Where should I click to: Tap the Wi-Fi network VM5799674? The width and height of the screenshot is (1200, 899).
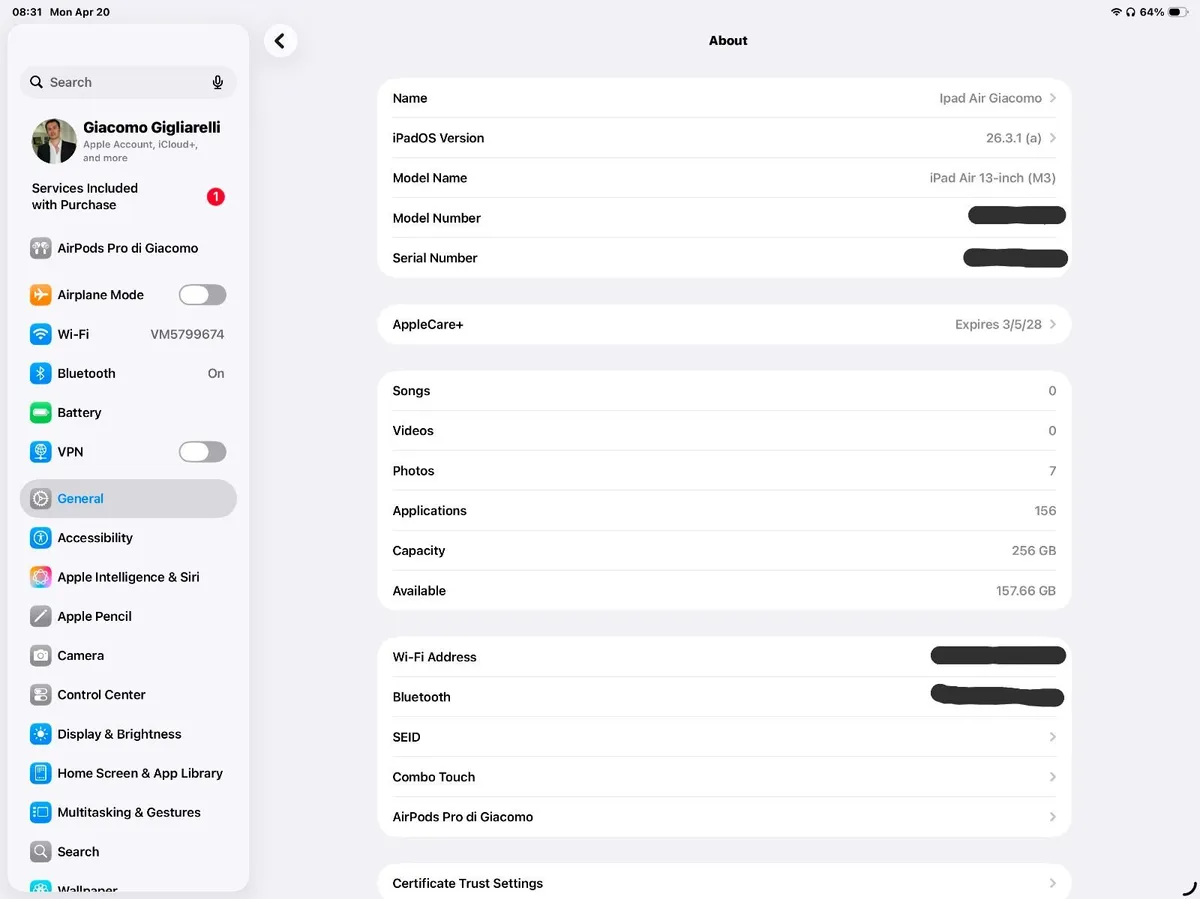tap(128, 334)
